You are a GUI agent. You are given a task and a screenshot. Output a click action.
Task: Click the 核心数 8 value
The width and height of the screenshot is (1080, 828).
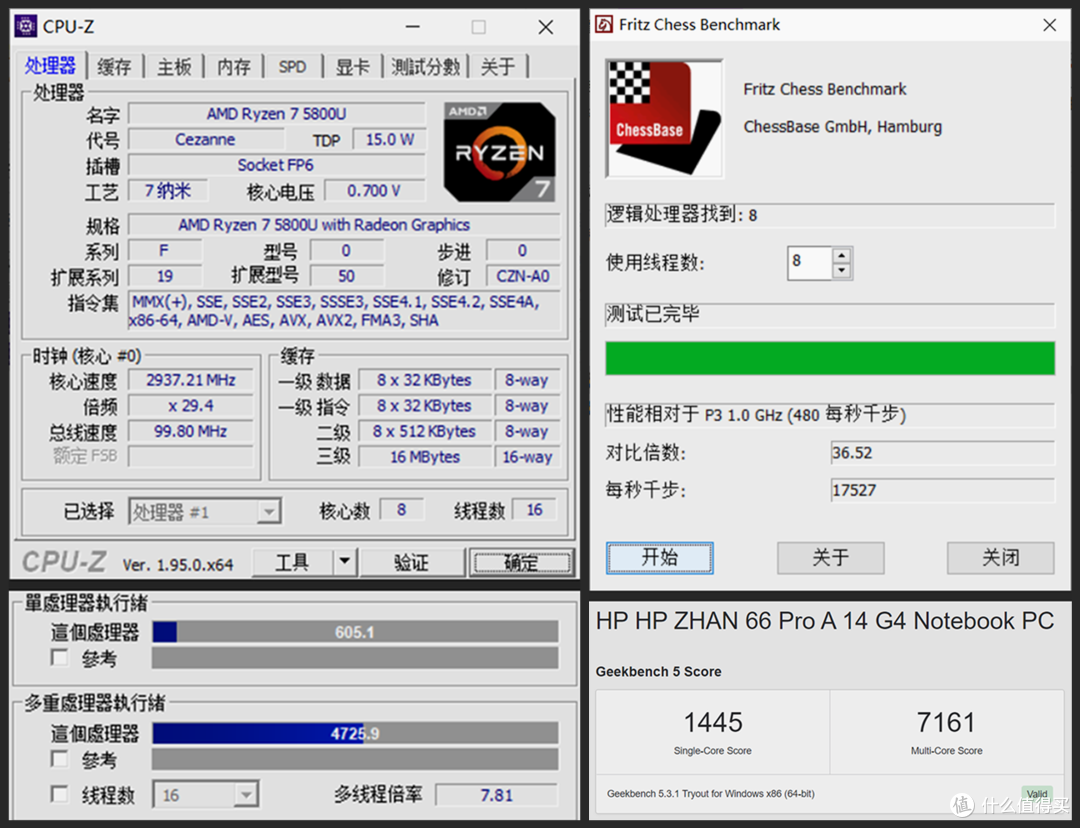[402, 510]
